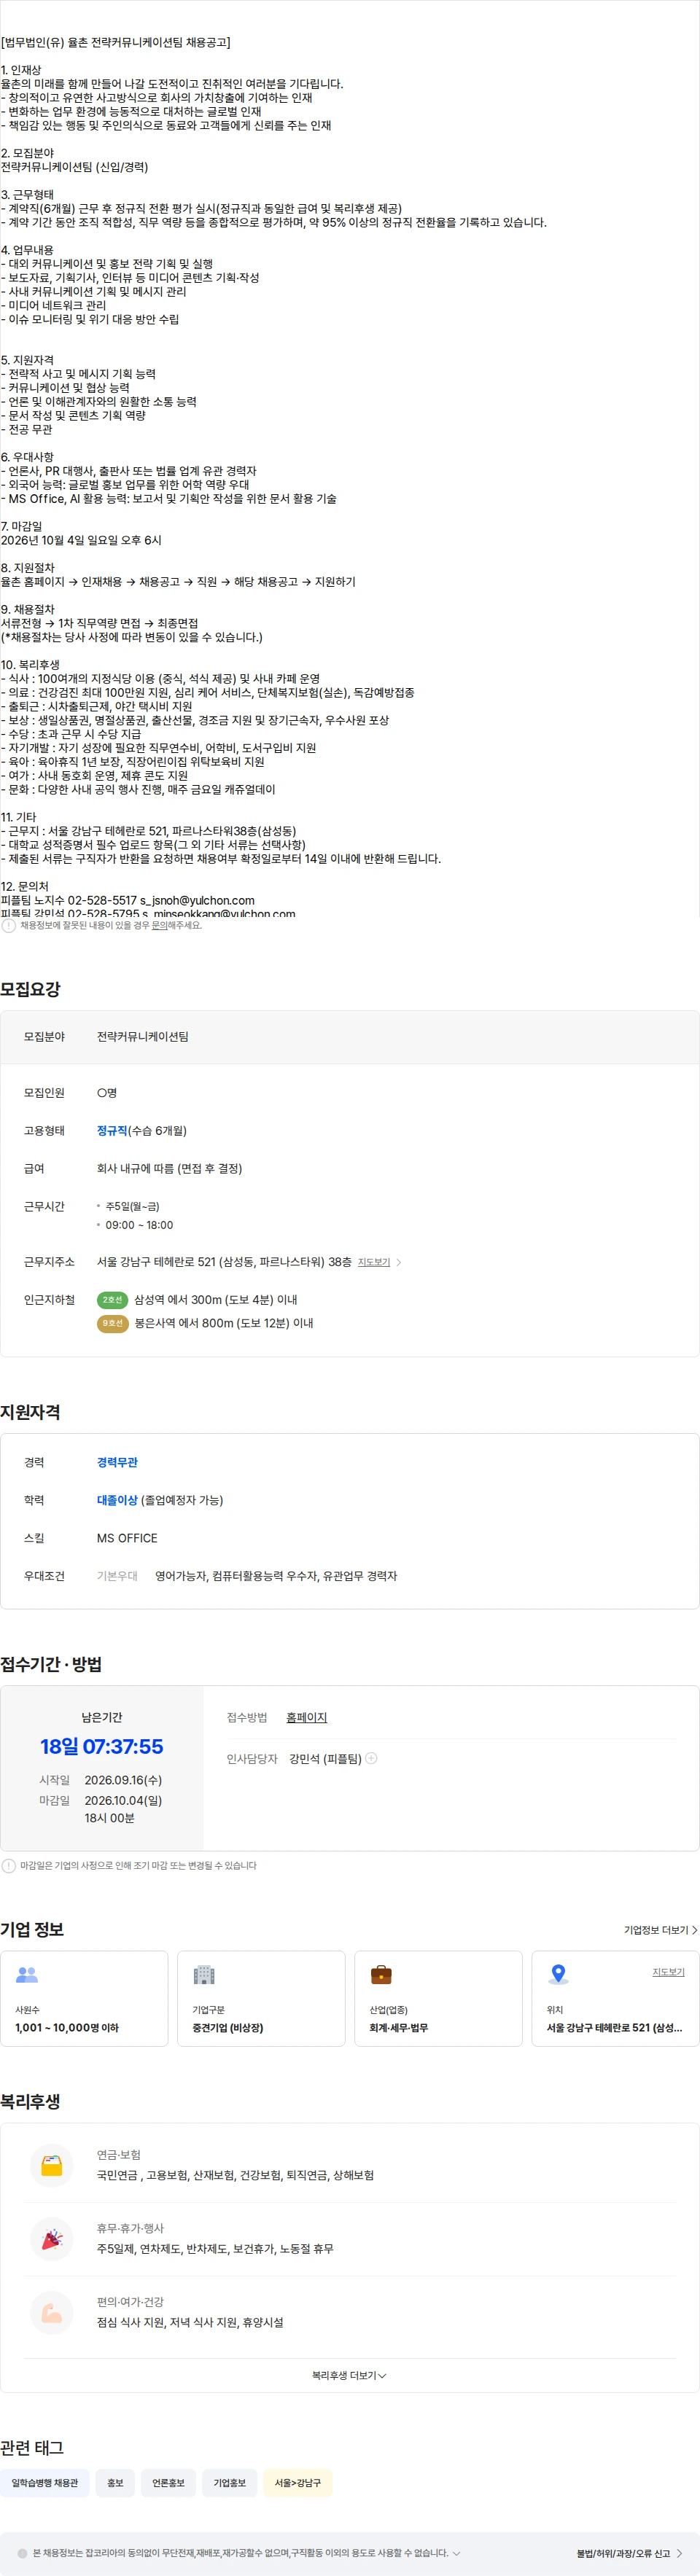The image size is (700, 2576).
Task: Click the posting title 율촌 전략커뮤니케이션팀 채용공고
Action: coord(116,43)
